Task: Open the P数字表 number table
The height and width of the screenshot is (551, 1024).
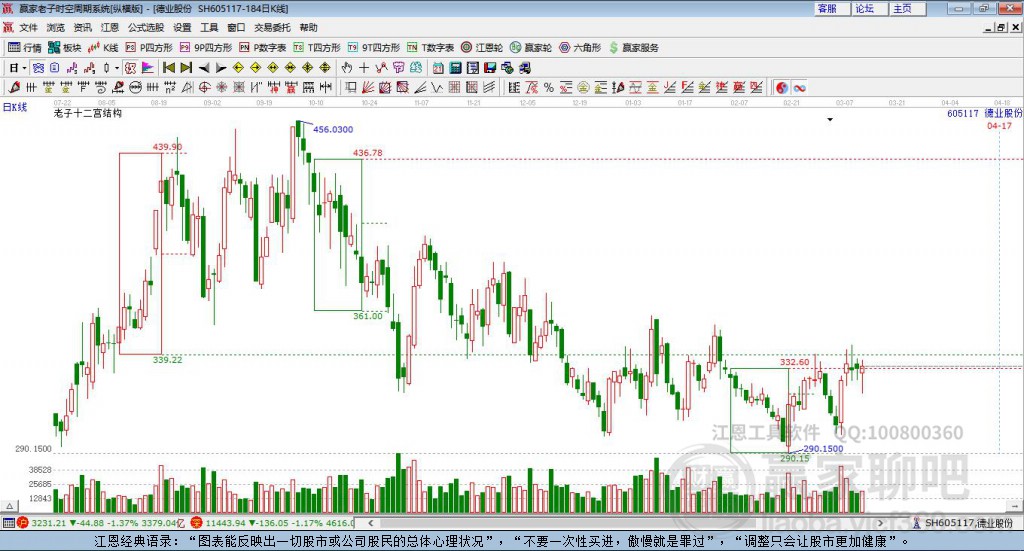Action: pos(263,48)
